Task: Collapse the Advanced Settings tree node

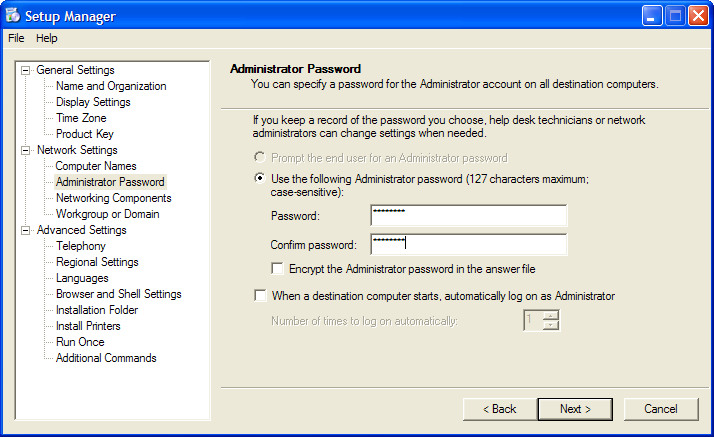Action: pyautogui.click(x=26, y=231)
